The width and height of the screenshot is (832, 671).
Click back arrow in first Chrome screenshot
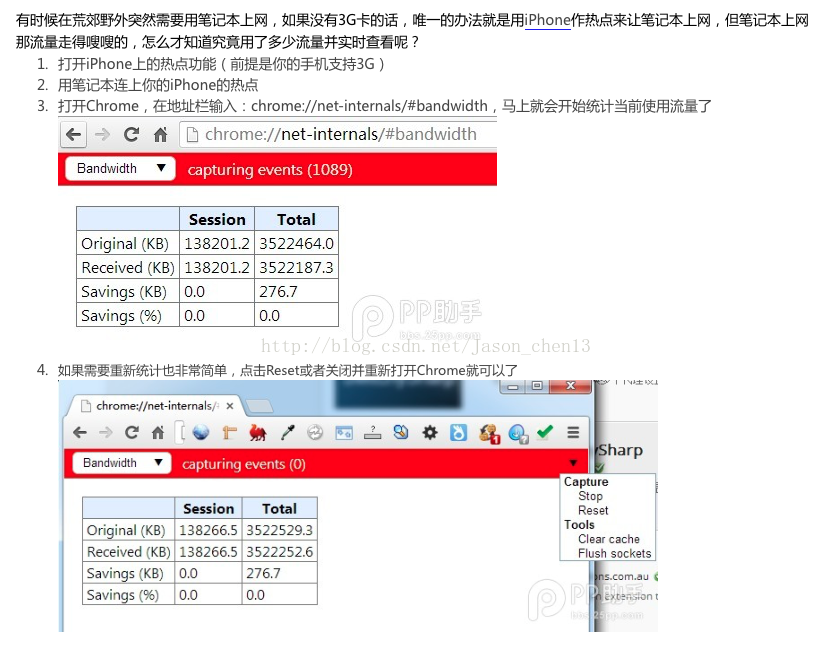pos(74,135)
